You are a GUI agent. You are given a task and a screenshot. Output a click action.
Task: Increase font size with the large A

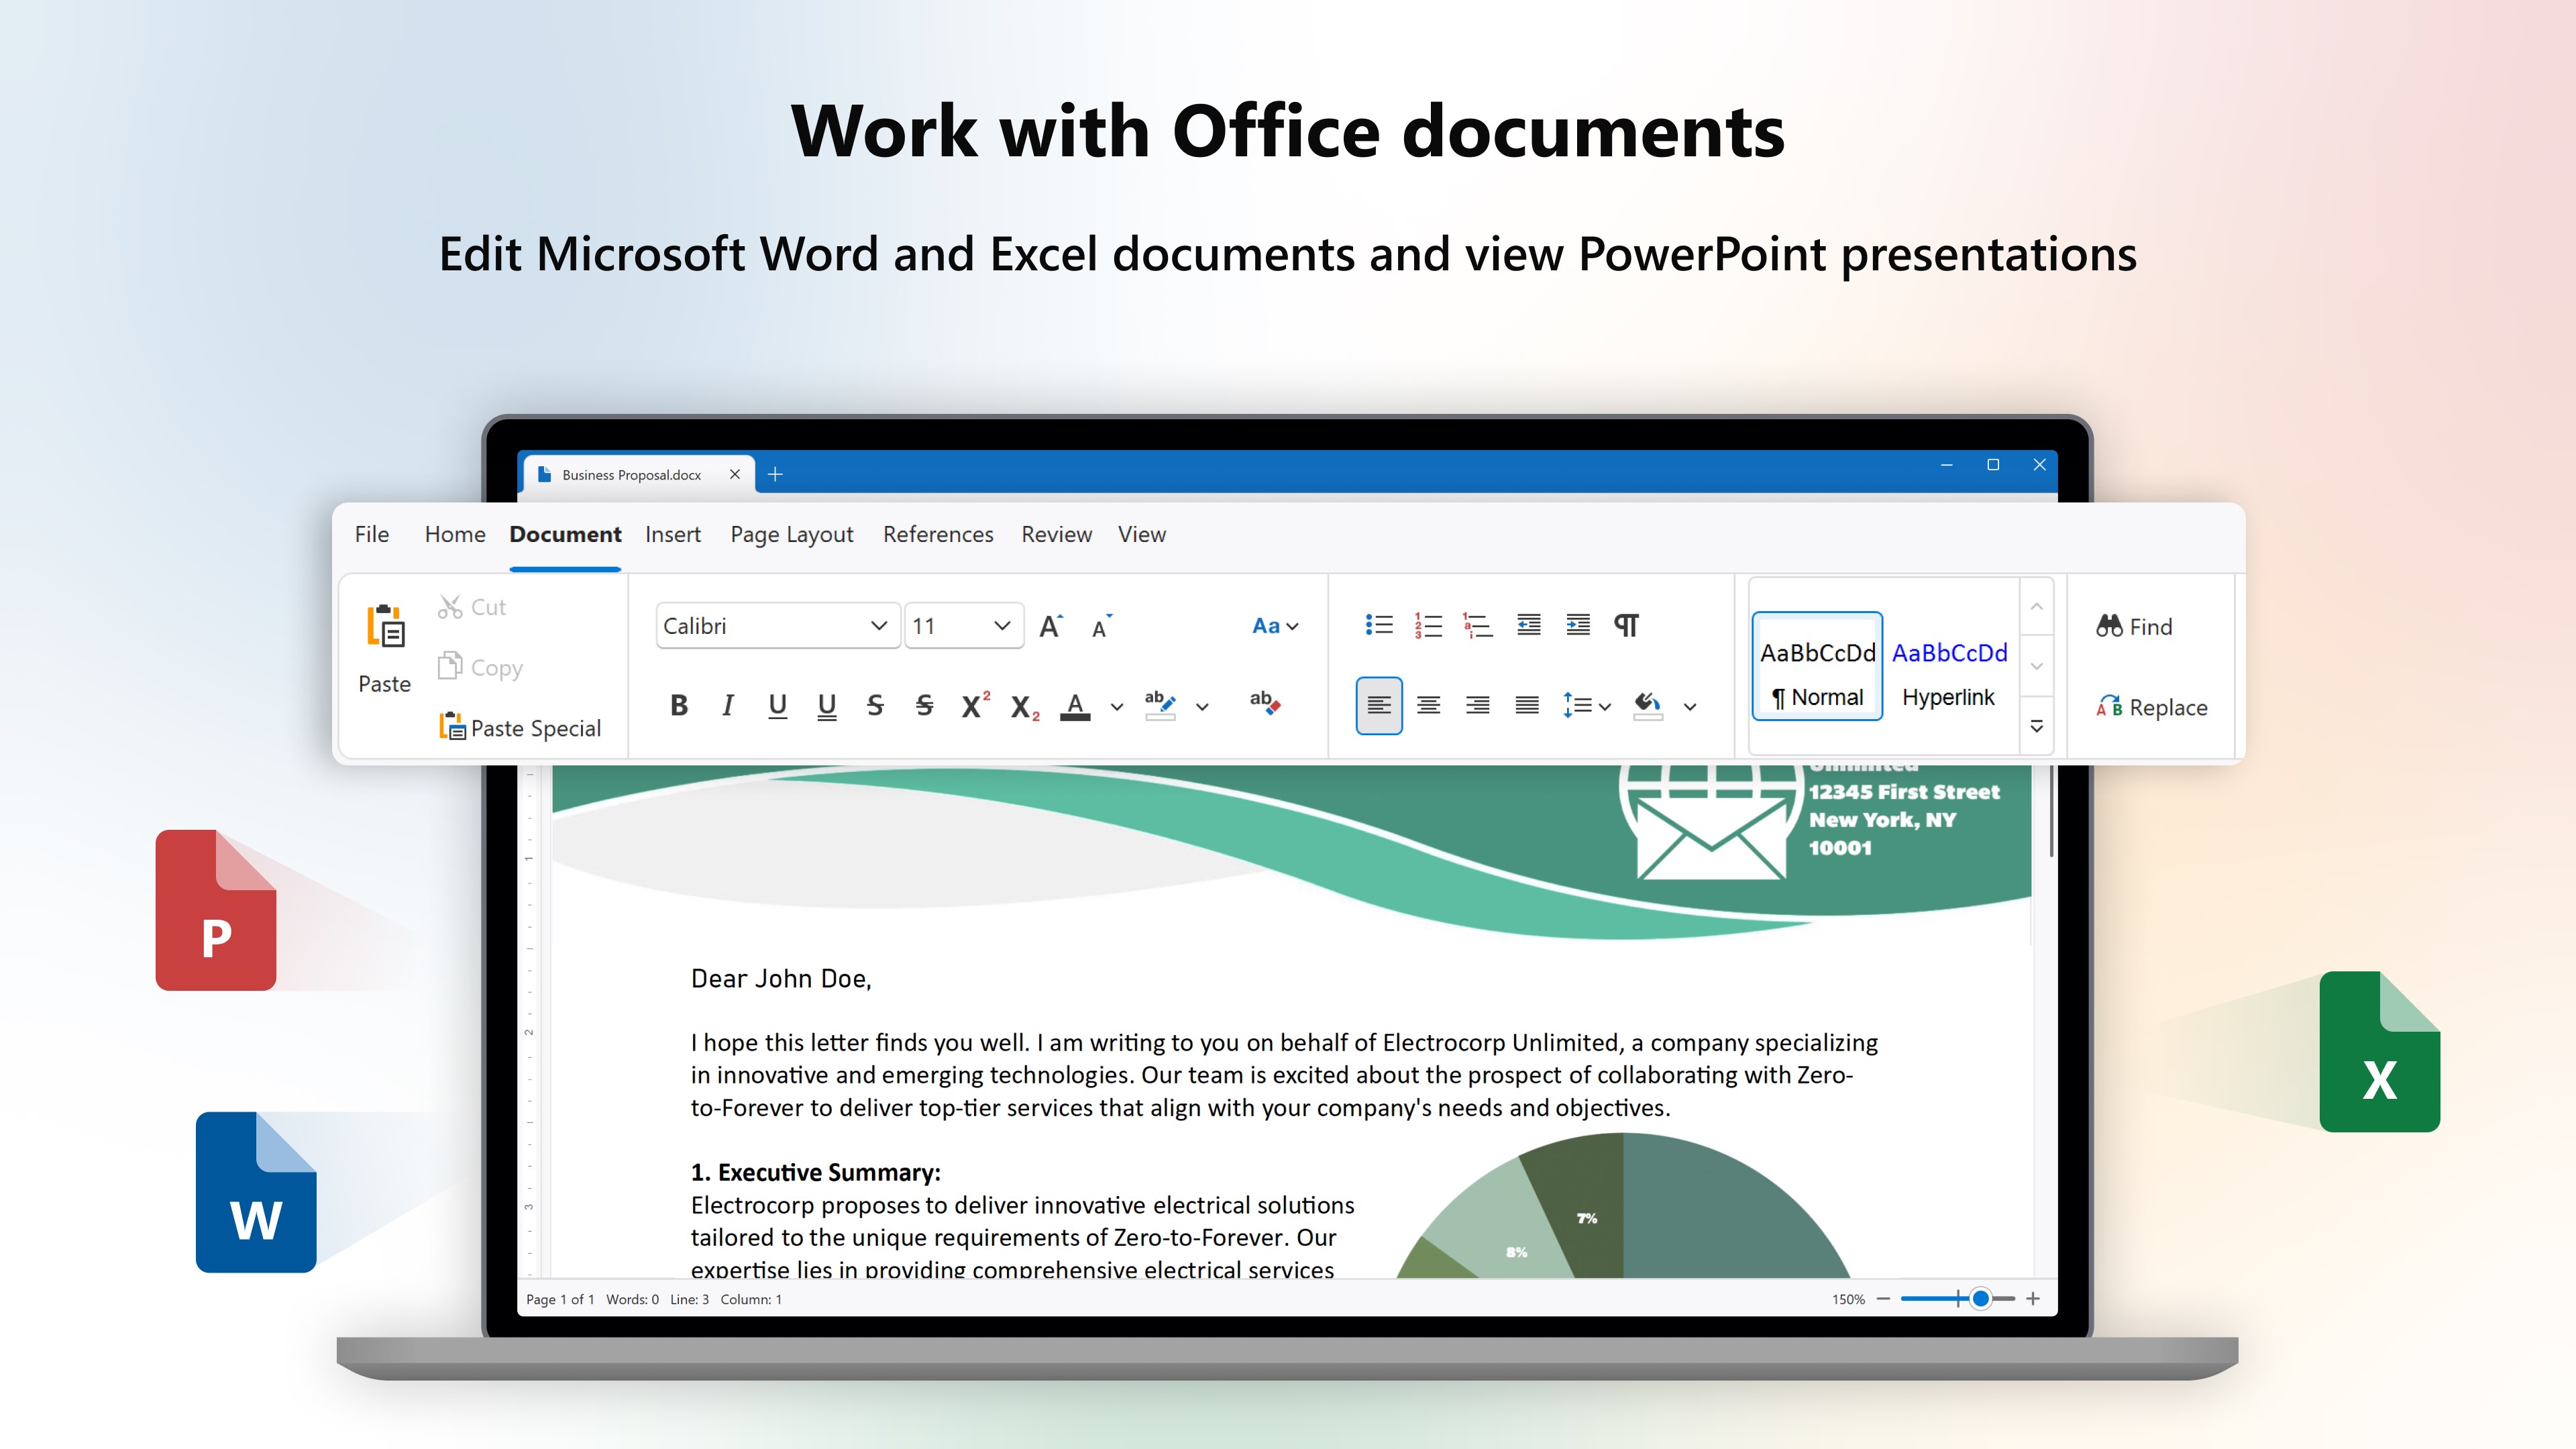point(1050,626)
